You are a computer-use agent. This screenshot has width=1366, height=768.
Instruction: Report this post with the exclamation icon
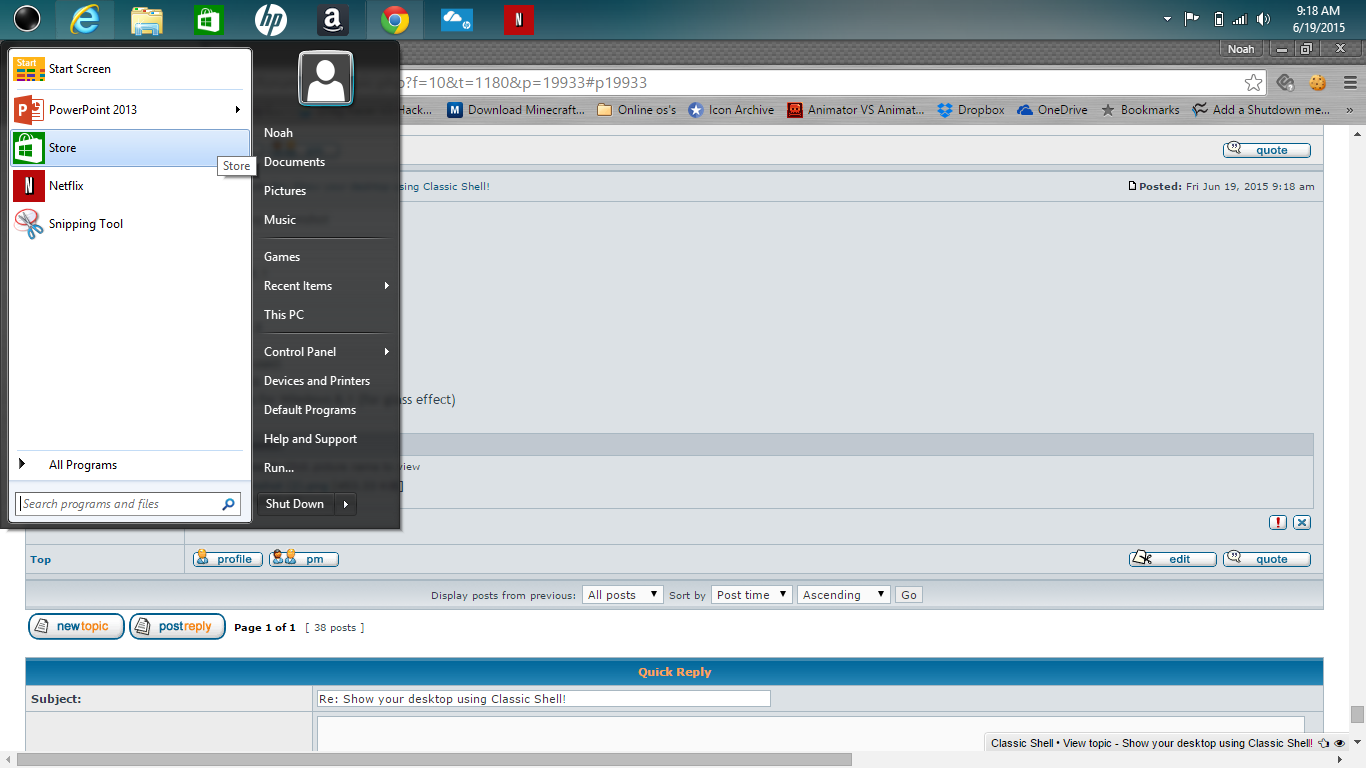click(x=1278, y=522)
